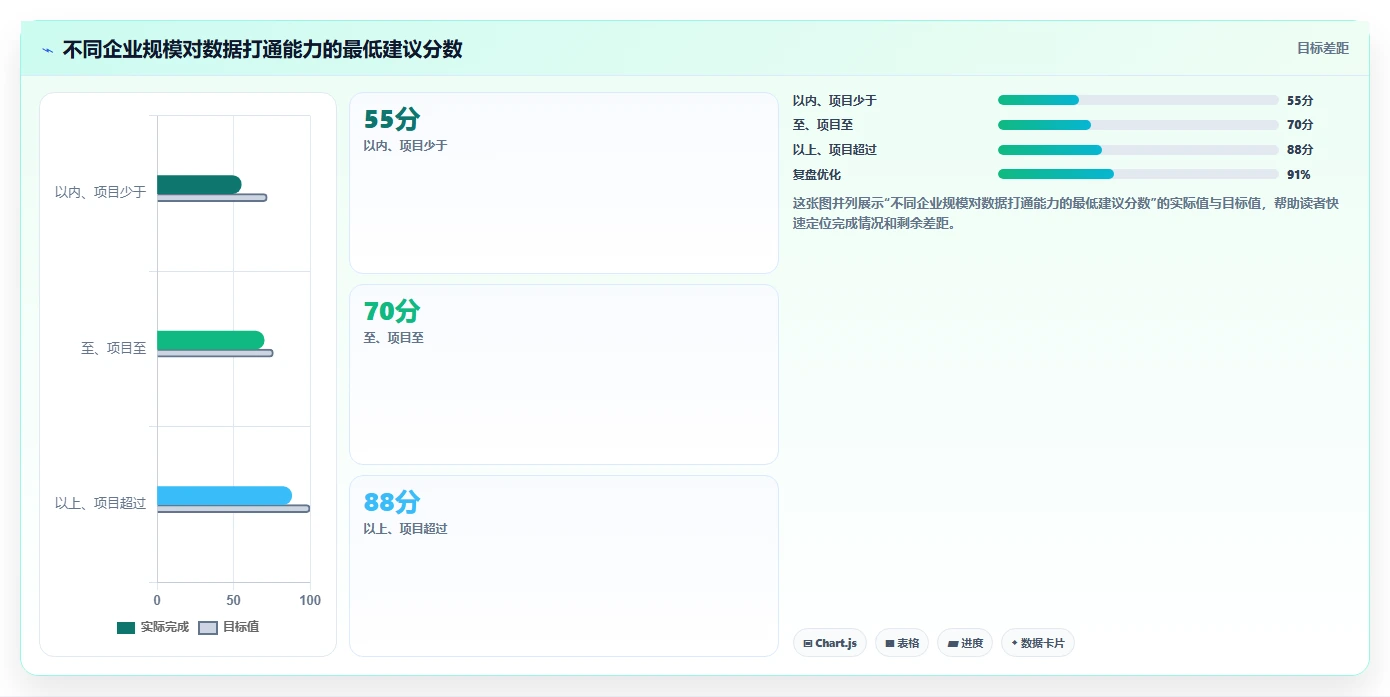Click the grey target bar for 以内、项目少于
Image resolution: width=1390 pixels, height=697 pixels.
point(212,197)
